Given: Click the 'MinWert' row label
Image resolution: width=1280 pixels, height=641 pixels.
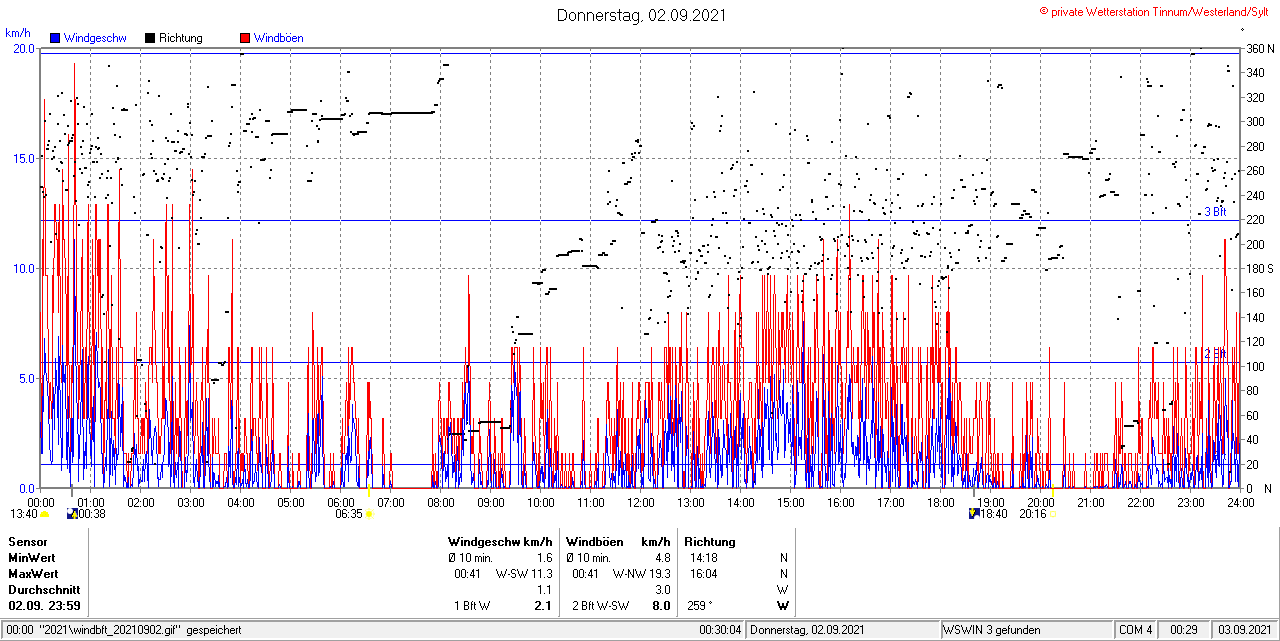Looking at the screenshot, I should 32,558.
